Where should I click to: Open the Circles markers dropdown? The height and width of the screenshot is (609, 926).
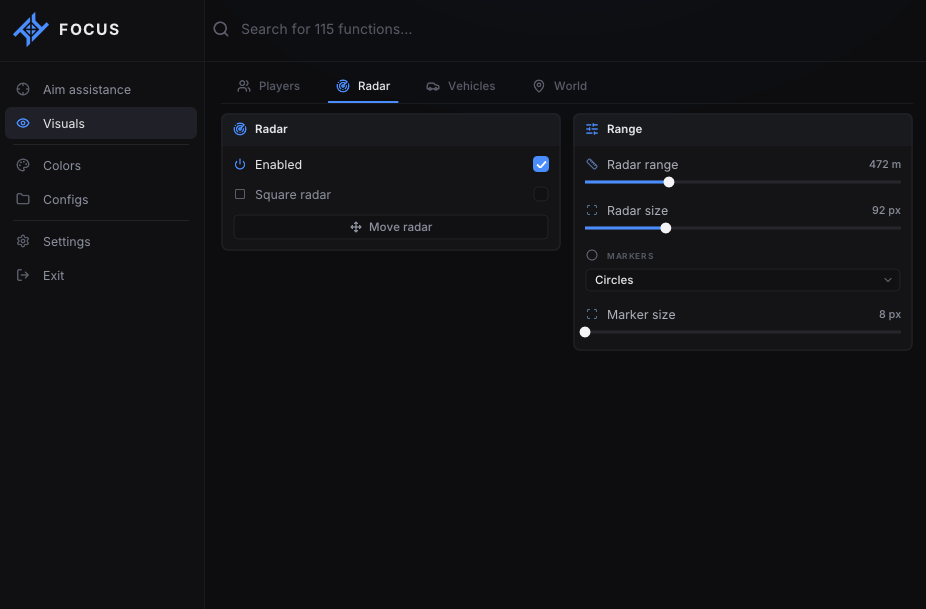tap(743, 280)
